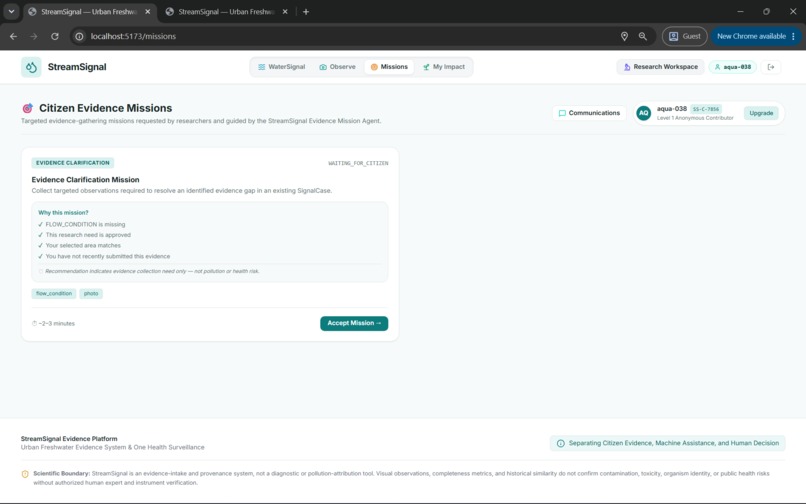Click 'Your selected area matches' line

click(x=83, y=245)
